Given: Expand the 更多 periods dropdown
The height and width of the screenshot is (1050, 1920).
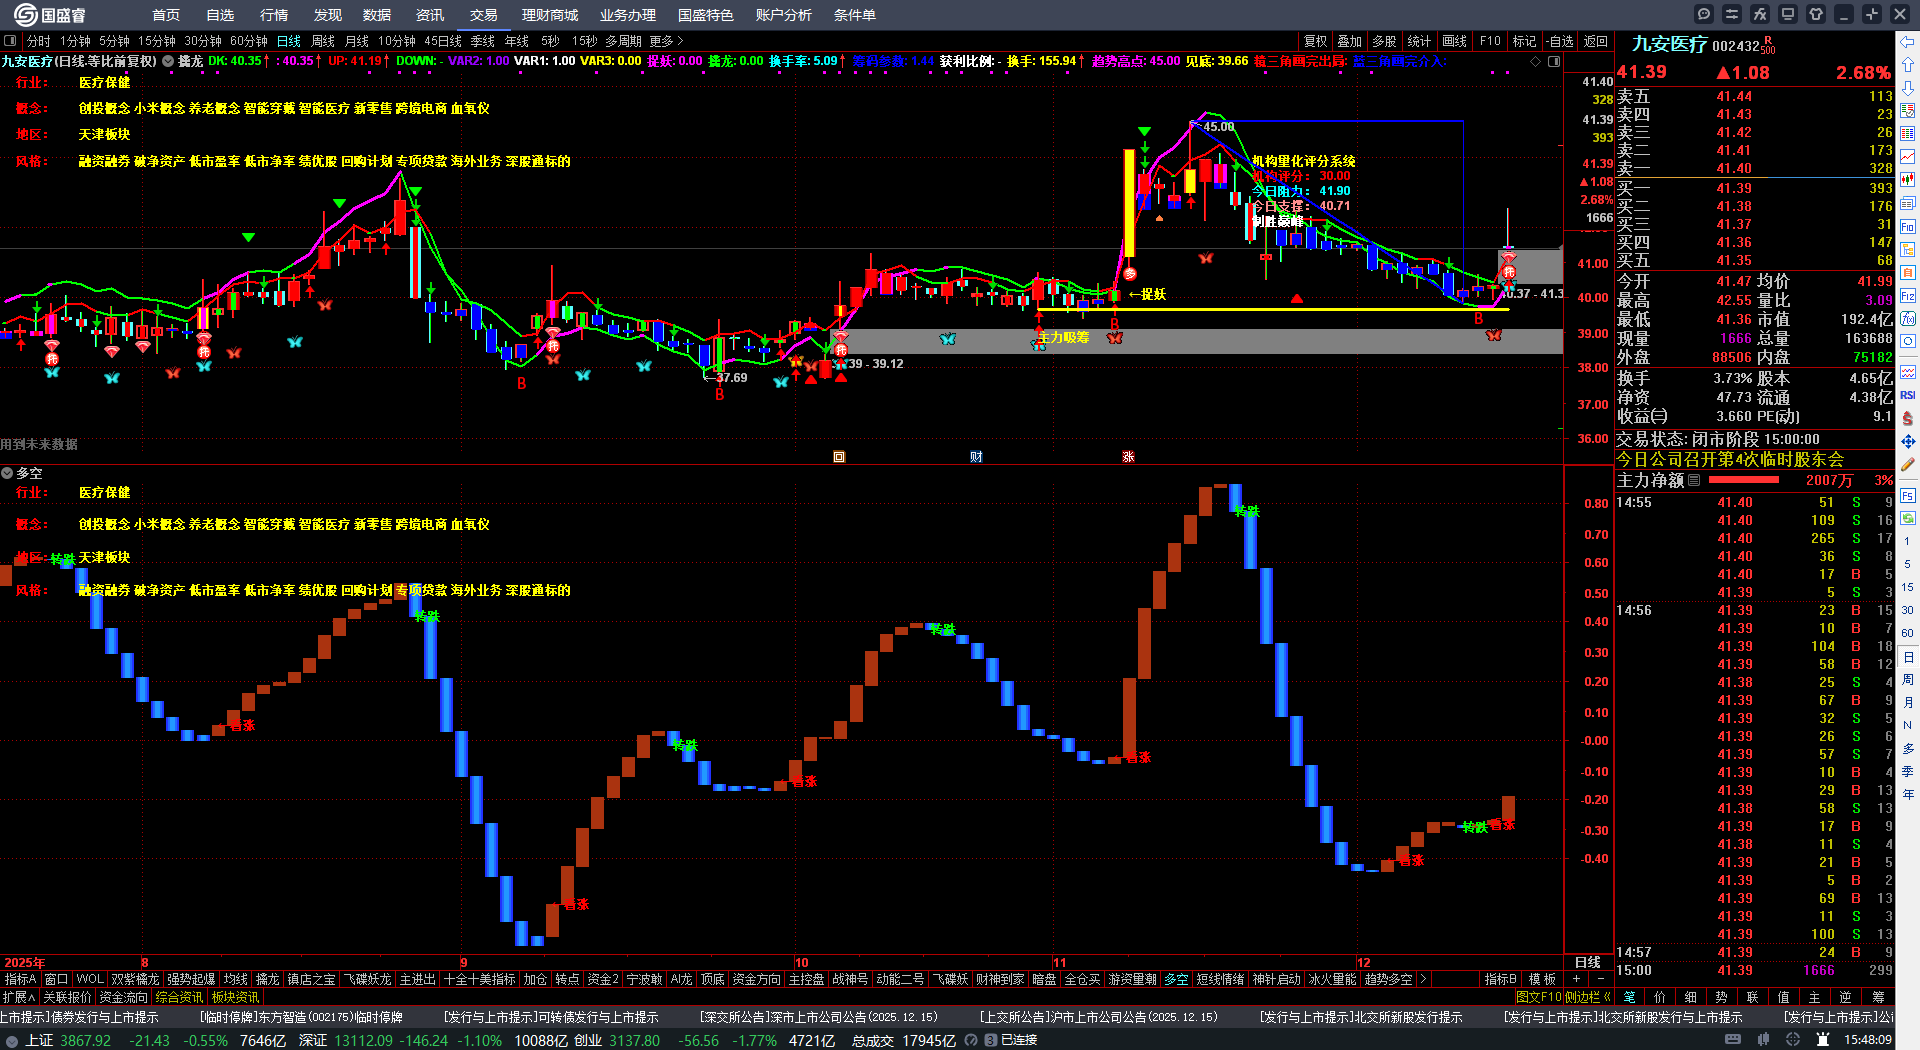Looking at the screenshot, I should click(666, 41).
